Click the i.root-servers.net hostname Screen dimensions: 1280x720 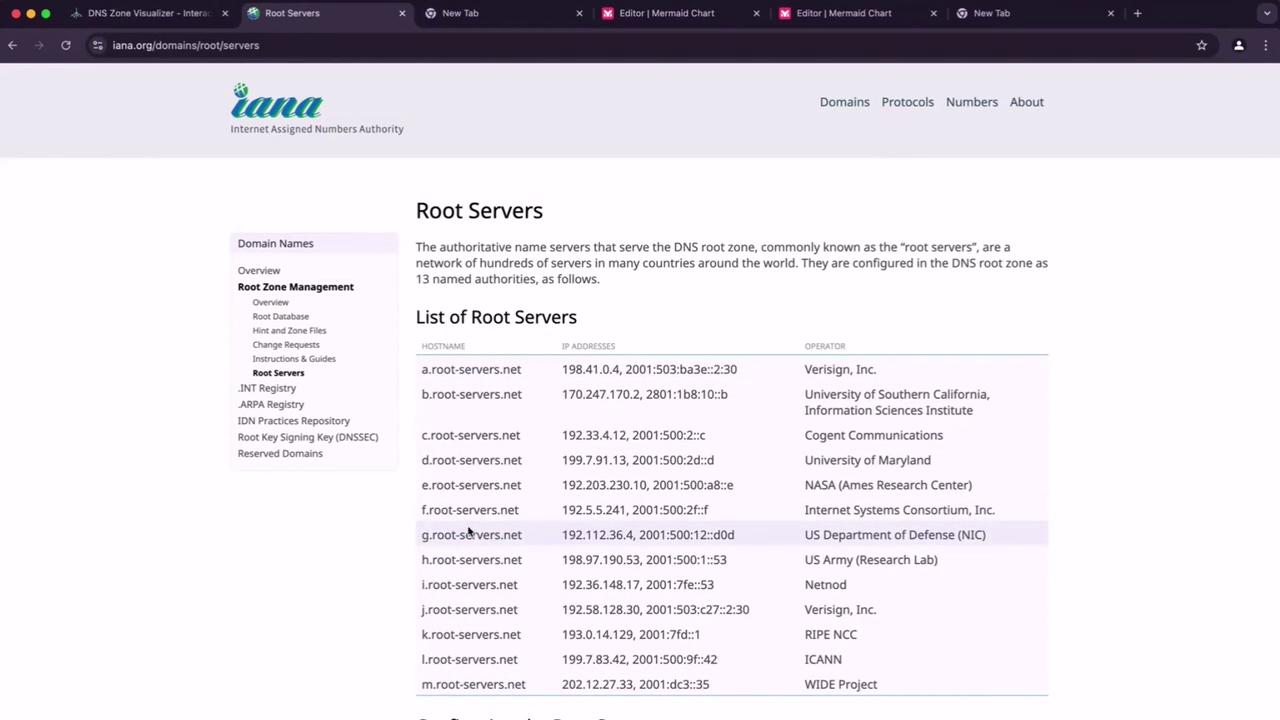(x=470, y=585)
